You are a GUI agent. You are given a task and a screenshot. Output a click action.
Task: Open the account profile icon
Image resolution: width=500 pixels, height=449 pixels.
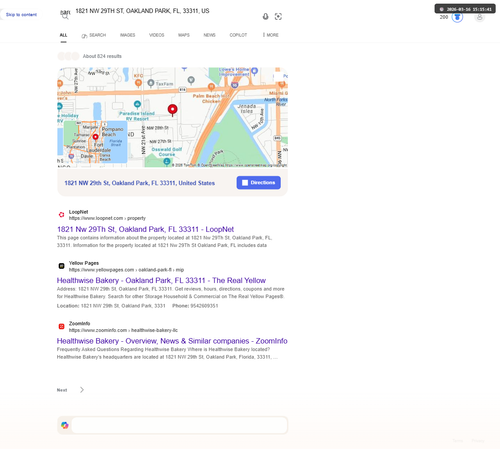[x=479, y=17]
